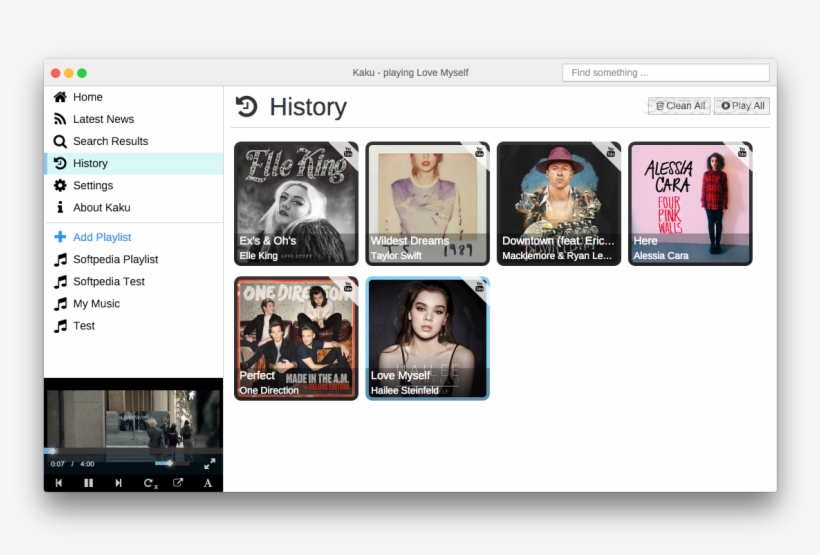Adjust the player volume slider
Image resolution: width=820 pixels, height=555 pixels.
coord(172,463)
